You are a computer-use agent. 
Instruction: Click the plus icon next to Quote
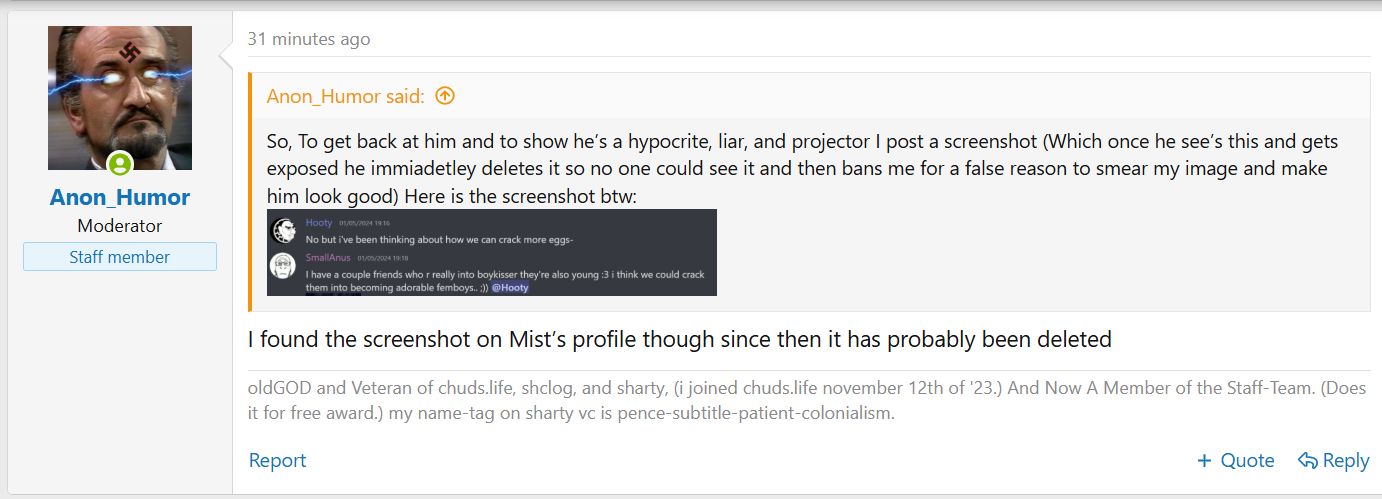coord(1204,461)
